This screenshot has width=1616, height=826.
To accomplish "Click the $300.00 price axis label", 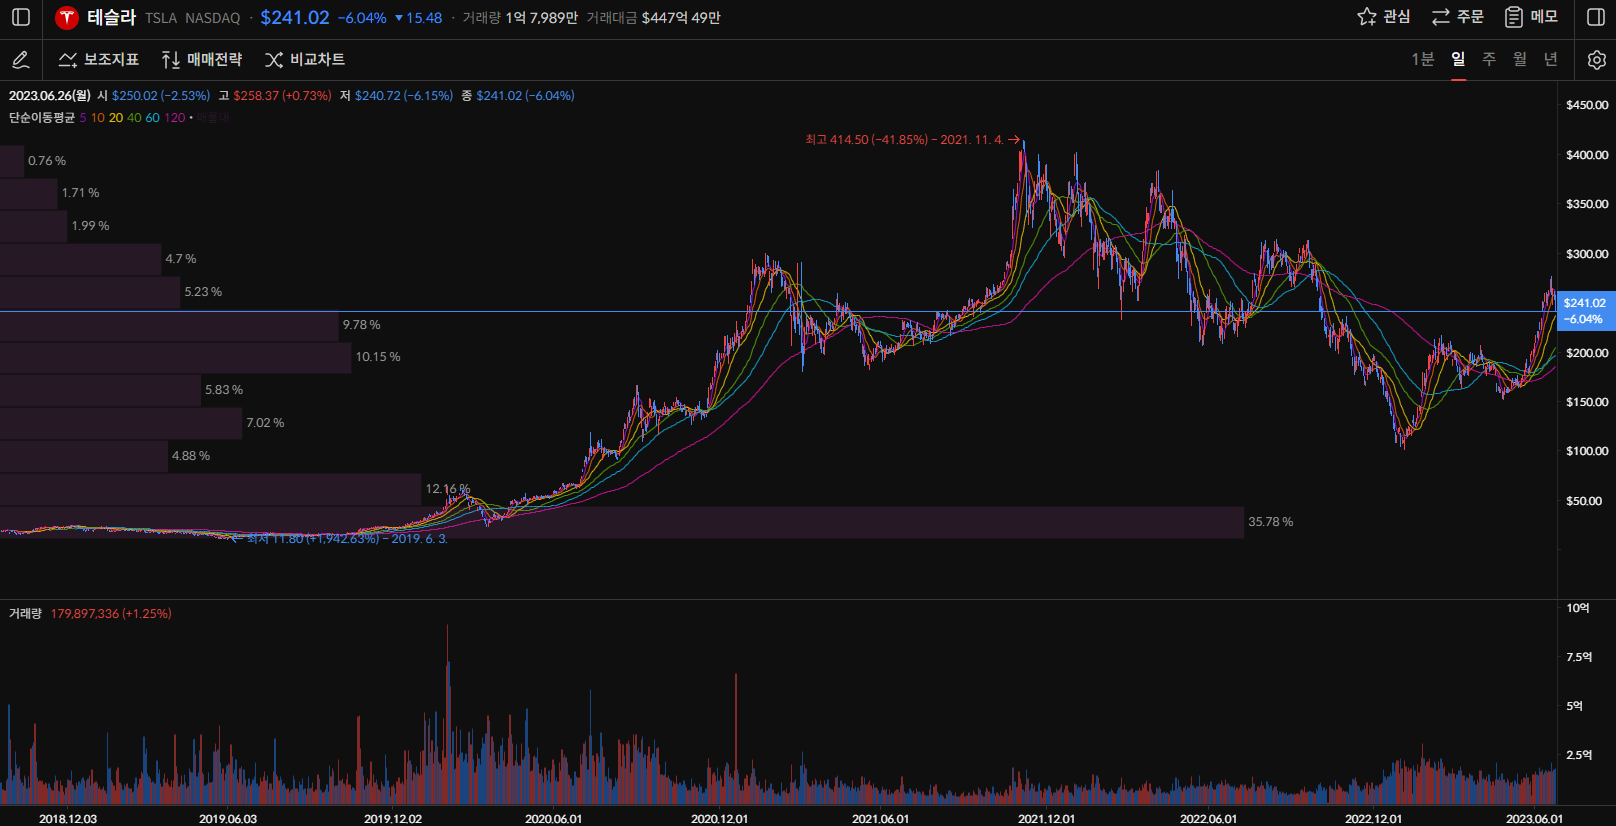I will click(x=1587, y=254).
